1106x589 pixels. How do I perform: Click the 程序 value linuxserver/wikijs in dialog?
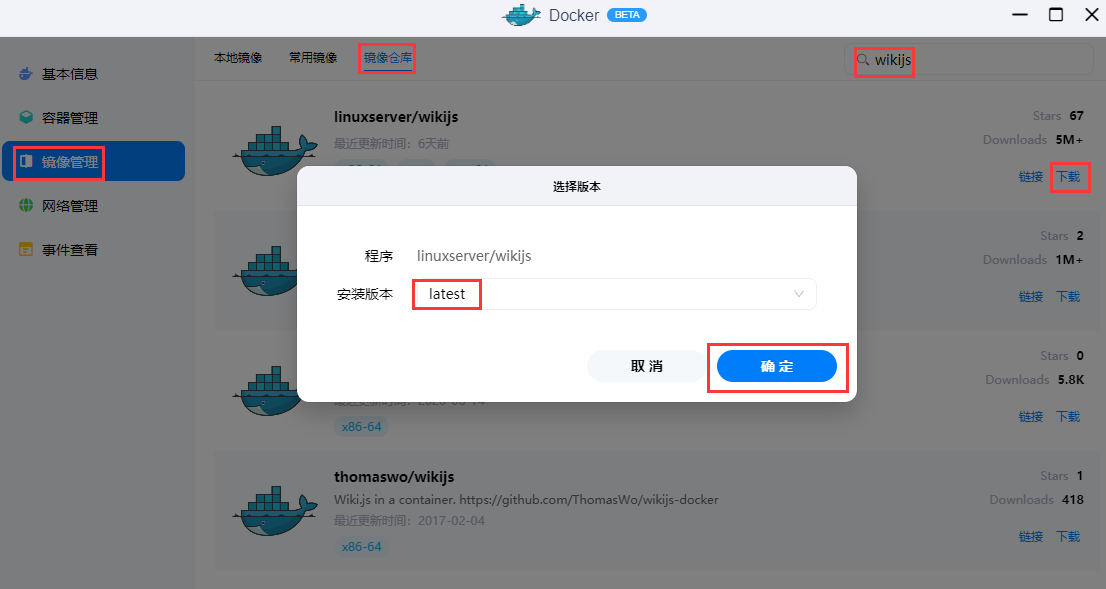(x=474, y=255)
